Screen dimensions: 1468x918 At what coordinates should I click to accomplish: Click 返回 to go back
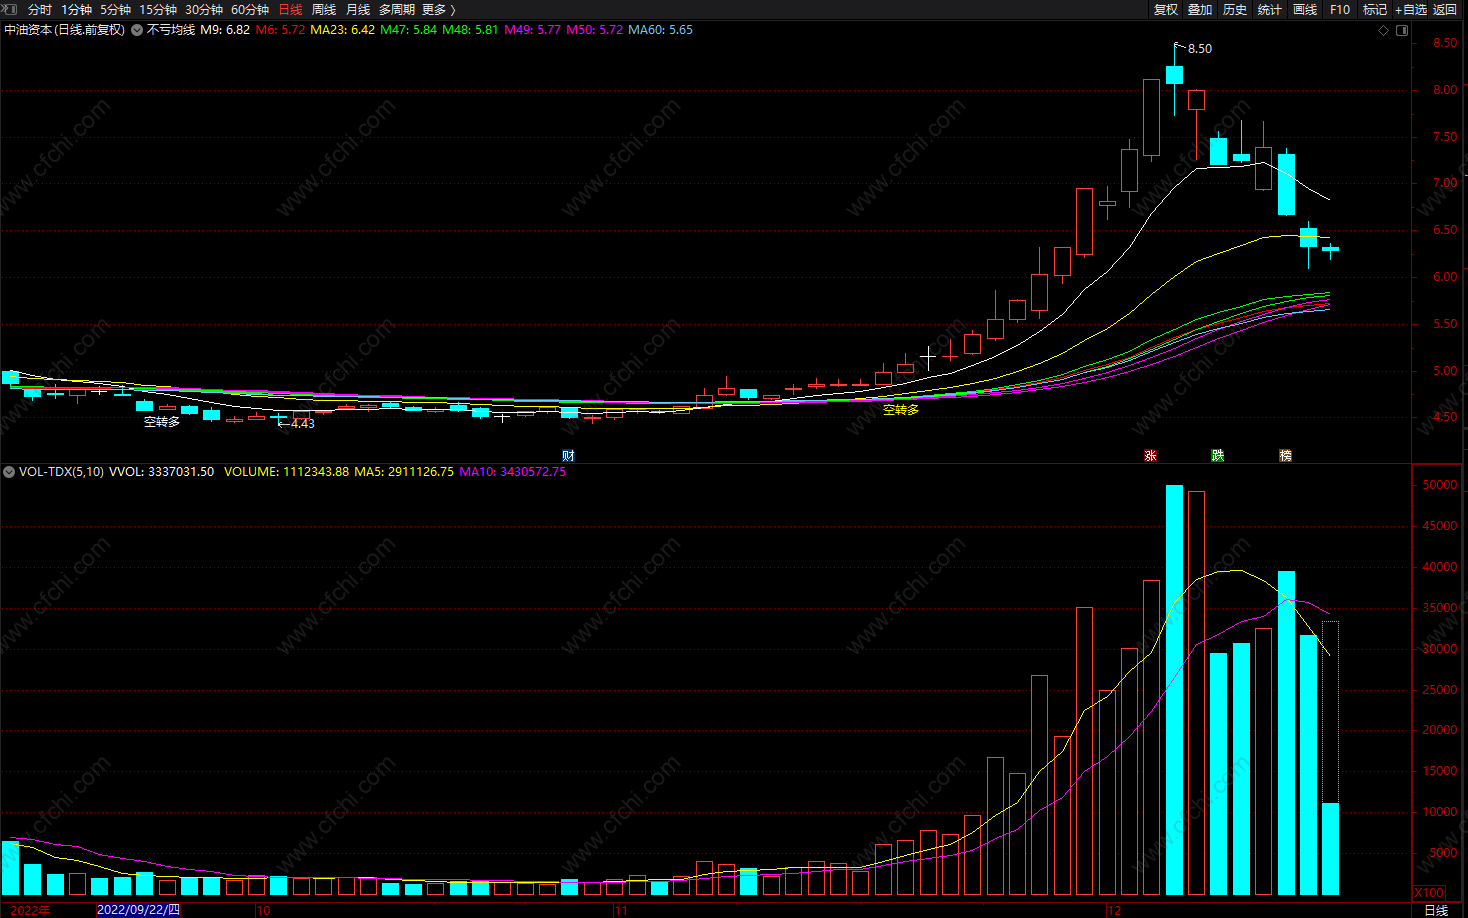1445,9
